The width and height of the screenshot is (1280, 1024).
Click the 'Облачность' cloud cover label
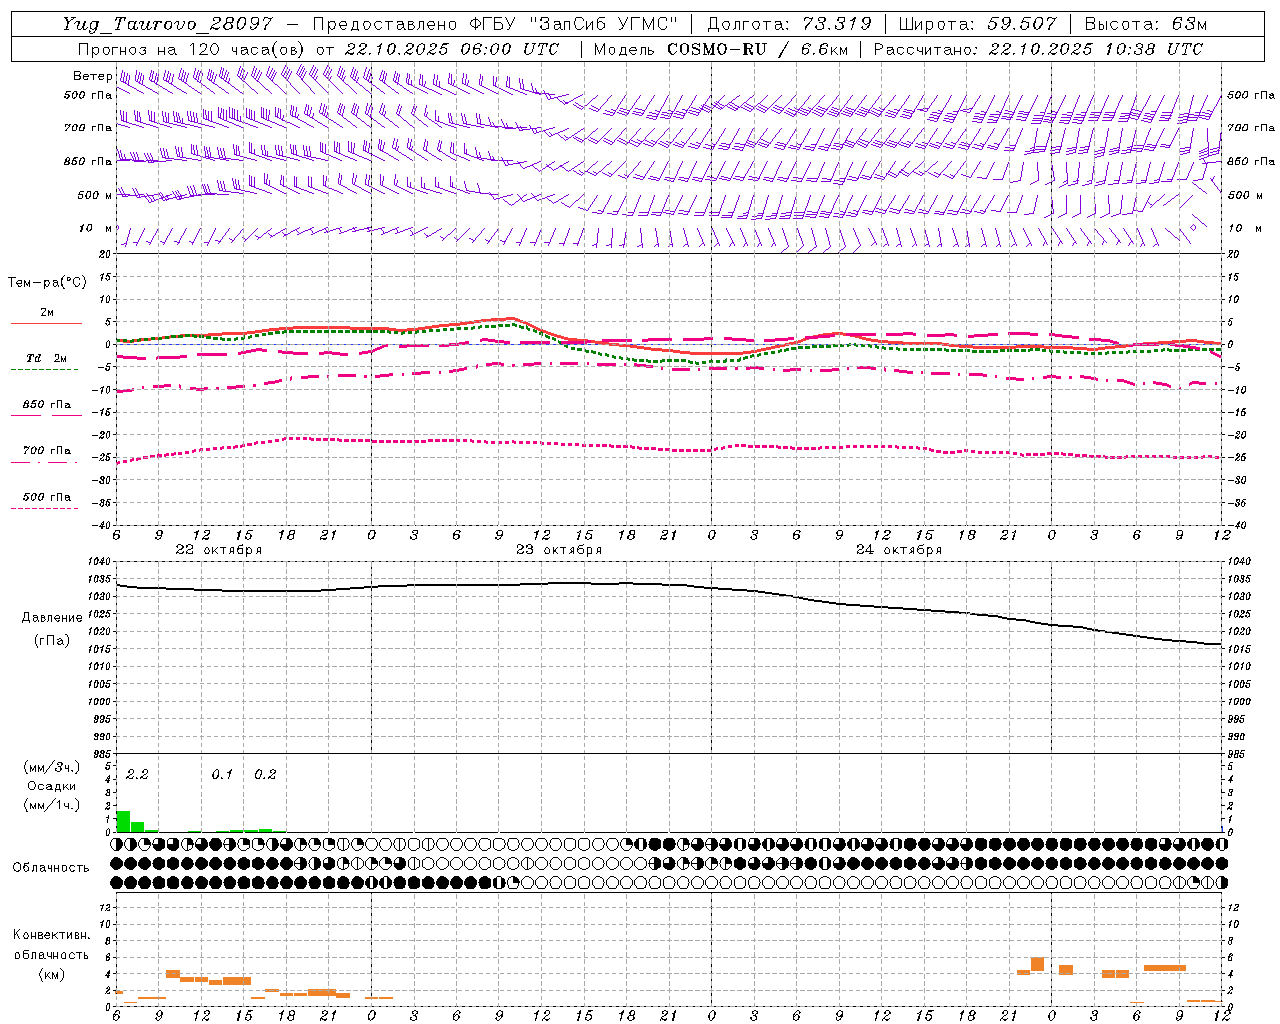[51, 868]
